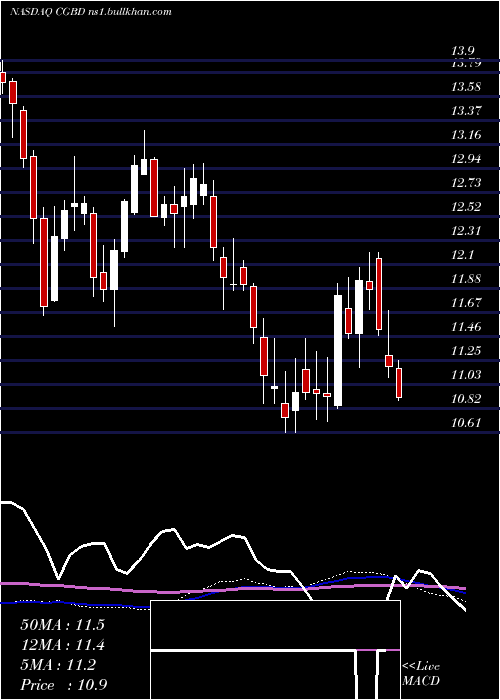
Task: Click the 12MA : 11.4 readout
Action: tap(62, 646)
